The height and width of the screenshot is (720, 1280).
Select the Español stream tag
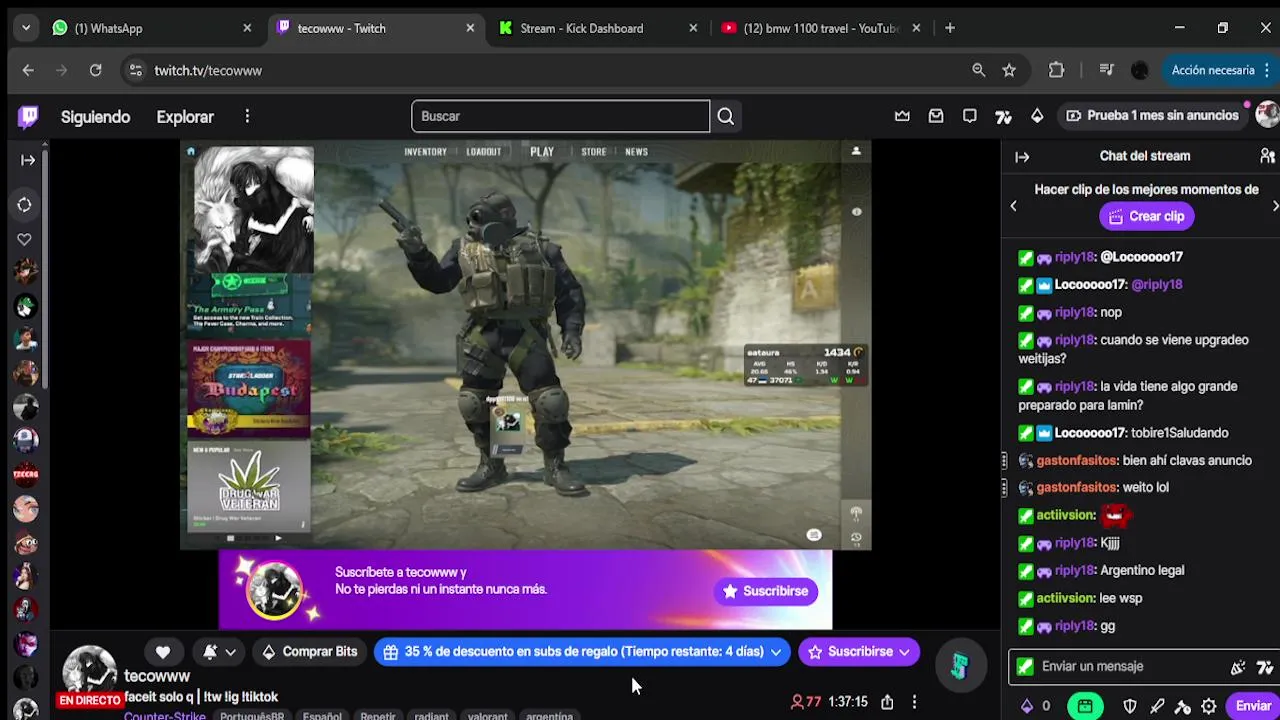(322, 716)
